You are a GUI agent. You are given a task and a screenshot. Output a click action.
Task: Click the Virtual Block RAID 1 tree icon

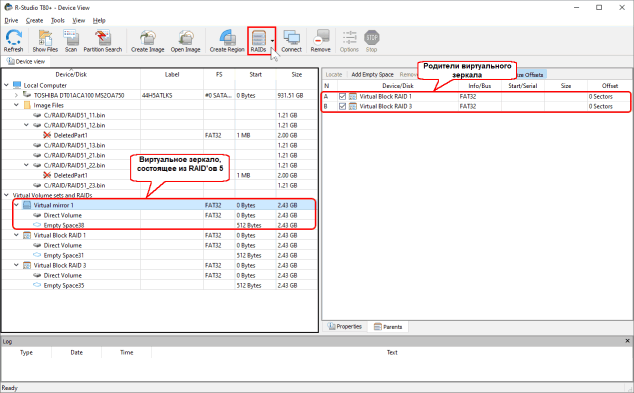pyautogui.click(x=27, y=235)
